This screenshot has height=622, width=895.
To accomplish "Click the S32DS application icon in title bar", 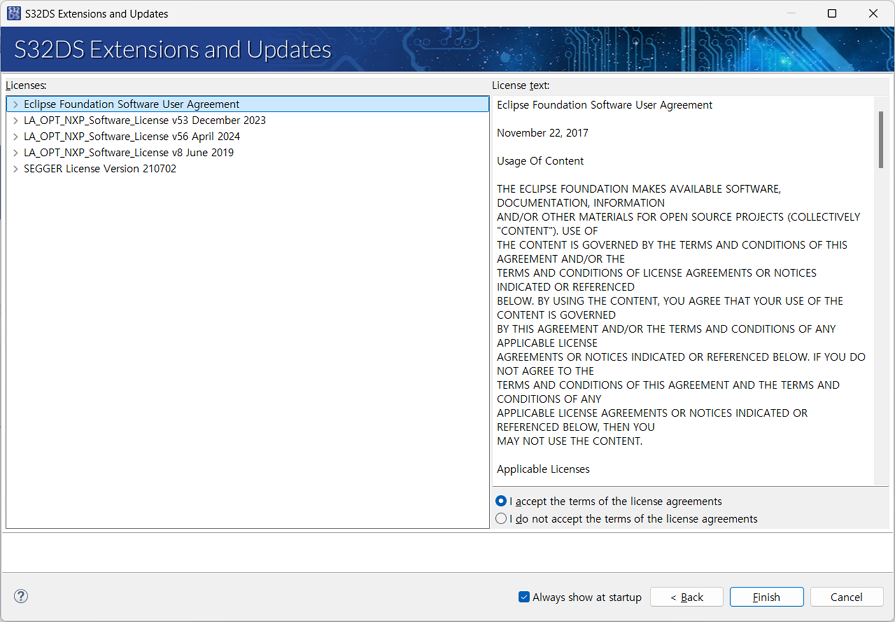I will [x=14, y=13].
